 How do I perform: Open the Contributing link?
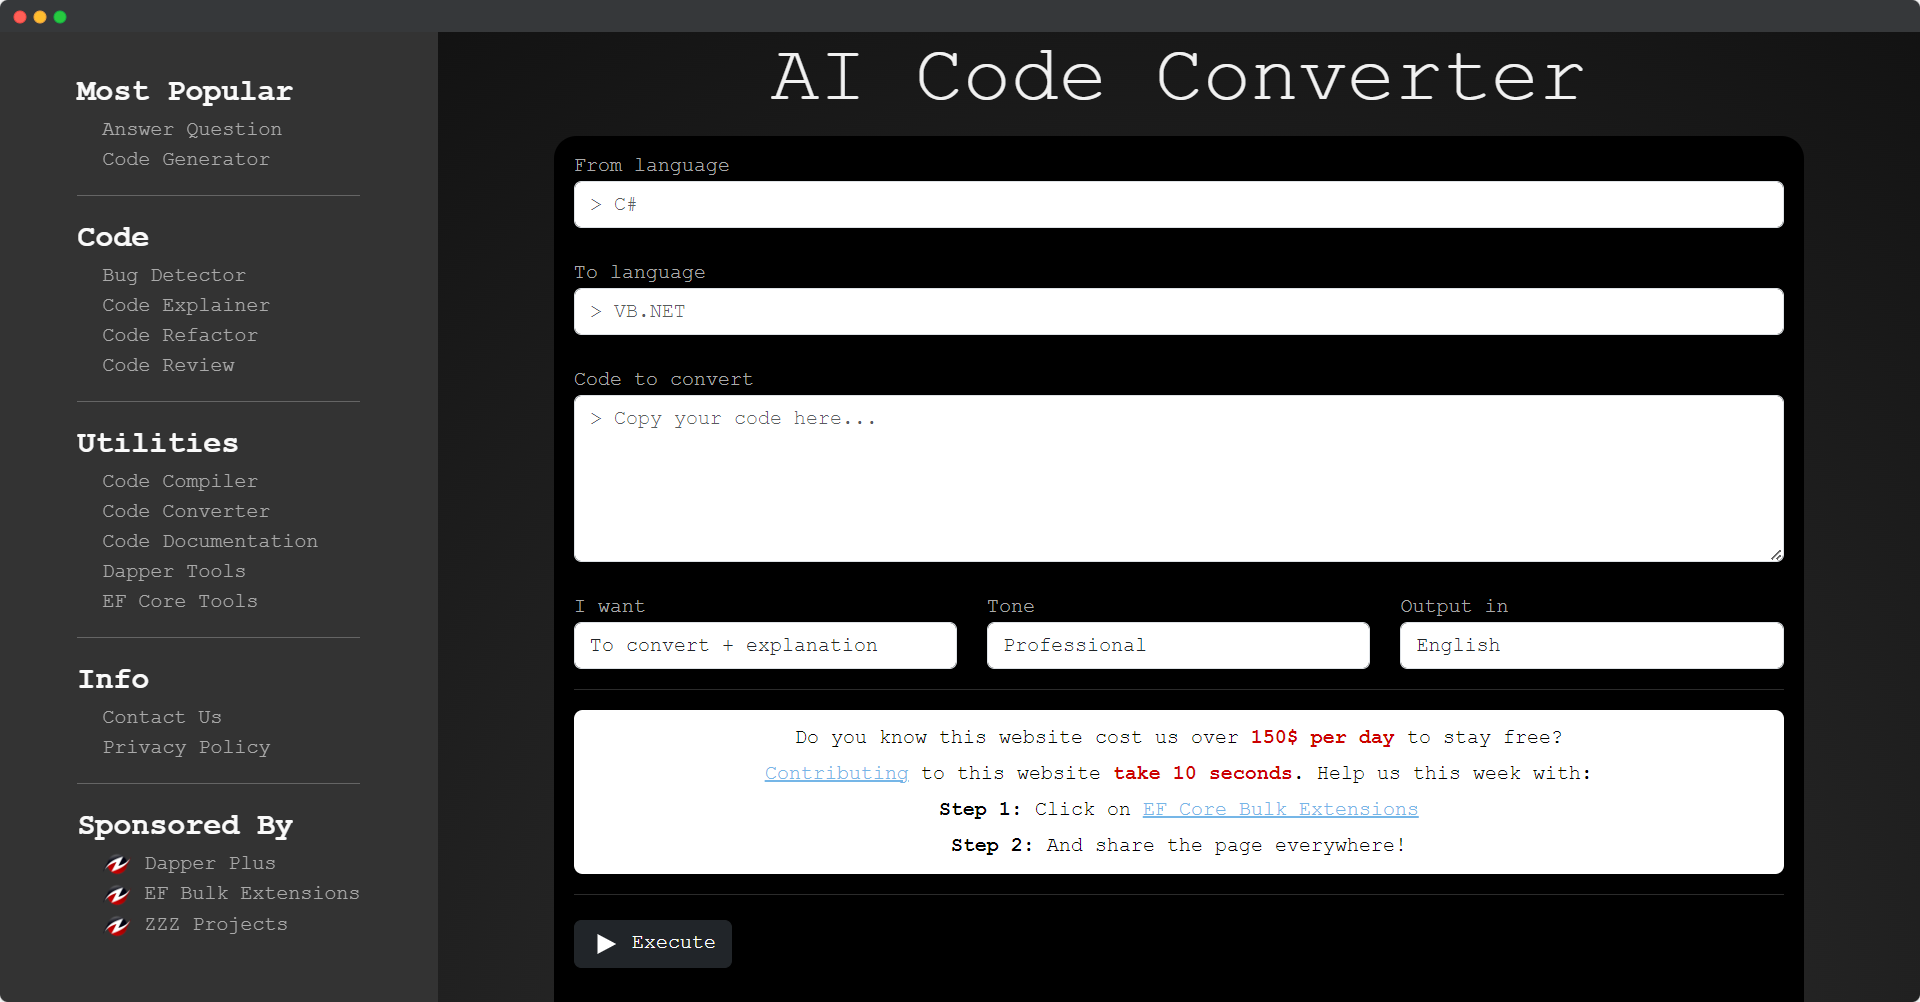tap(836, 773)
